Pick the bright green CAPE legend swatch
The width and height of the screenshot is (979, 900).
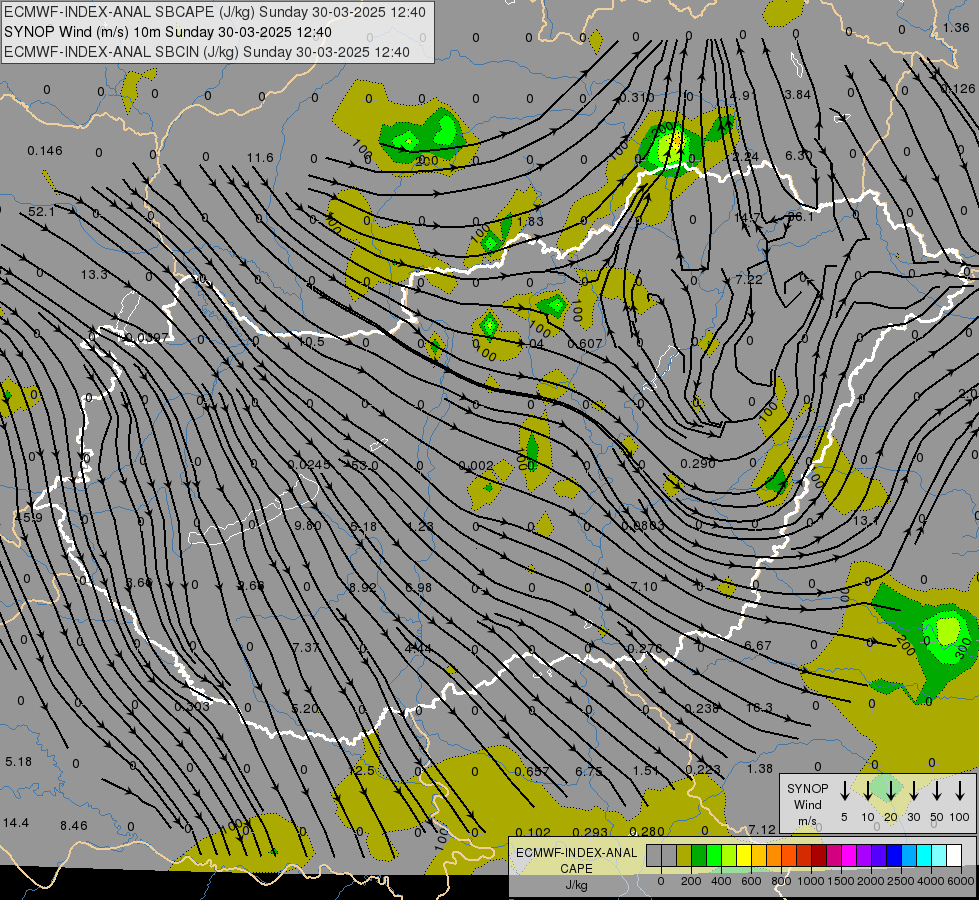click(714, 856)
